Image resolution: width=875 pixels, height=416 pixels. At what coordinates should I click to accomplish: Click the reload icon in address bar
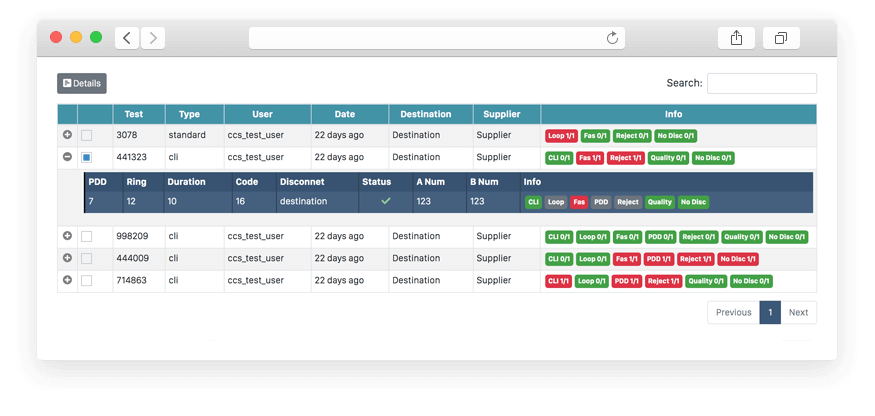tap(613, 38)
